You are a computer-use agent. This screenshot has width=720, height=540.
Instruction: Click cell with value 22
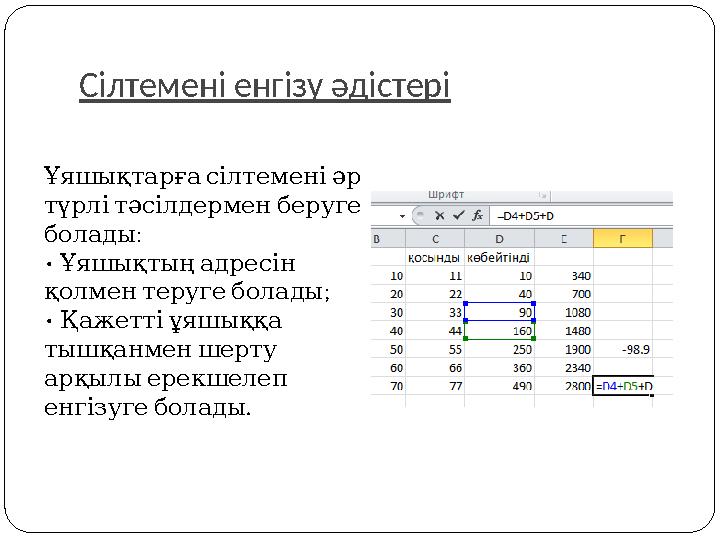point(435,294)
